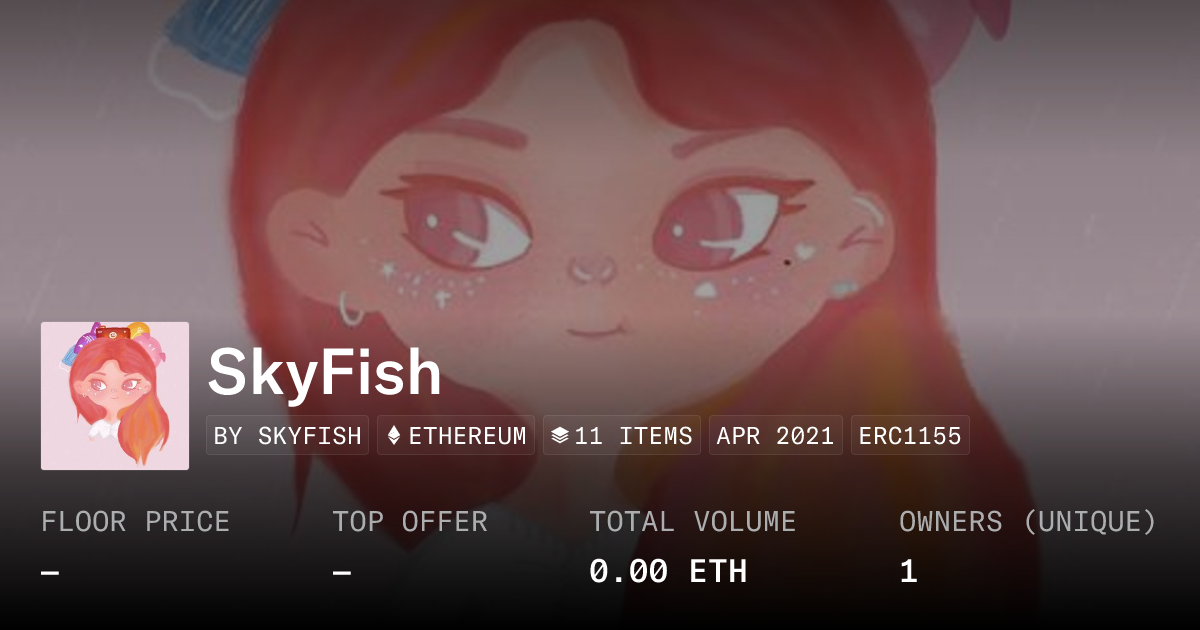The width and height of the screenshot is (1200, 630).
Task: Click the 0.00 ETH volume value
Action: [668, 572]
